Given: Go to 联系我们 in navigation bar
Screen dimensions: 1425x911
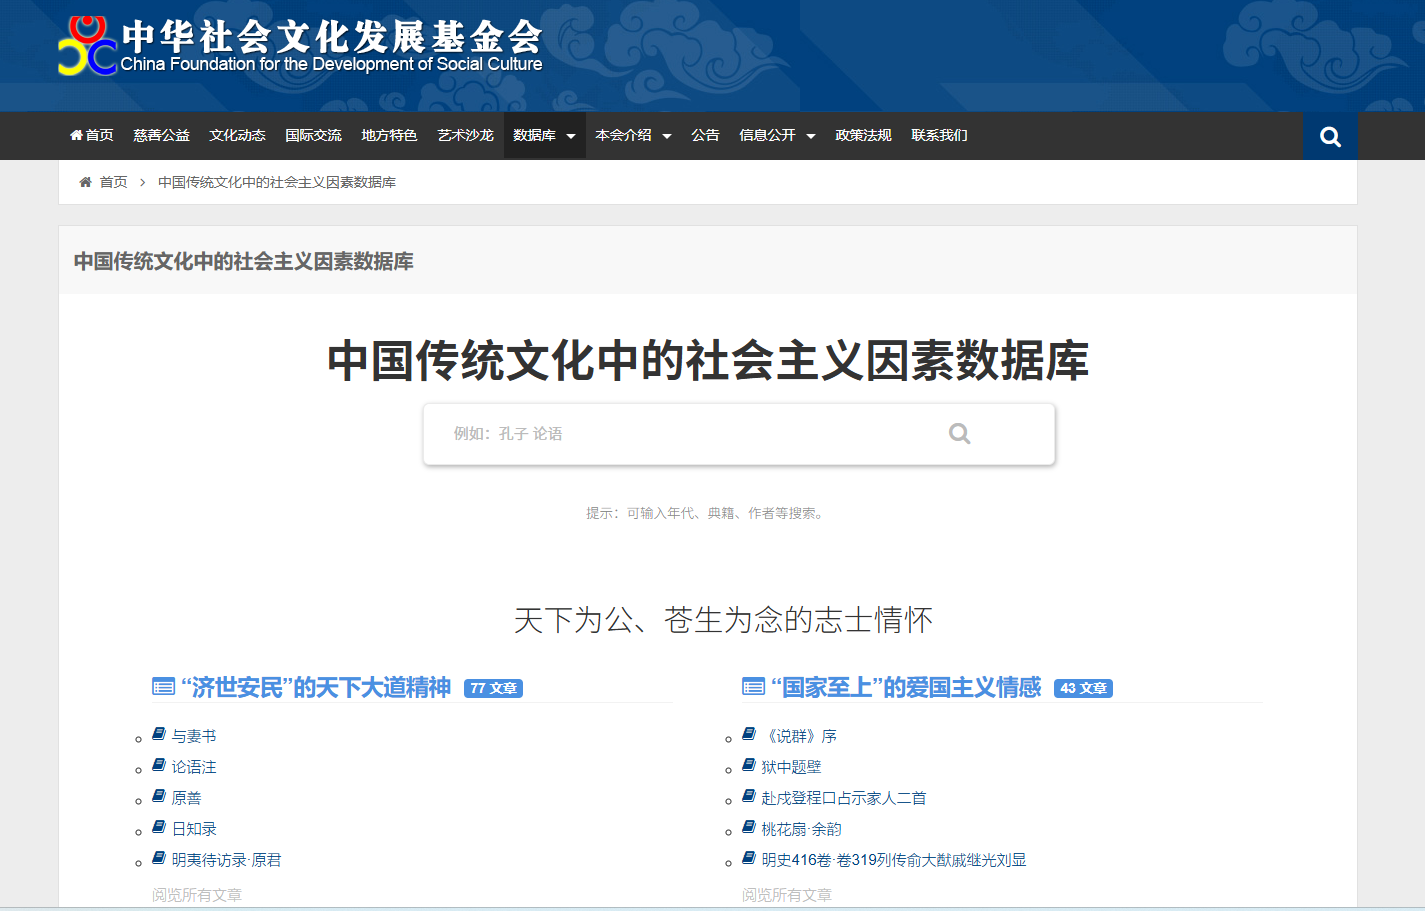Looking at the screenshot, I should [939, 135].
